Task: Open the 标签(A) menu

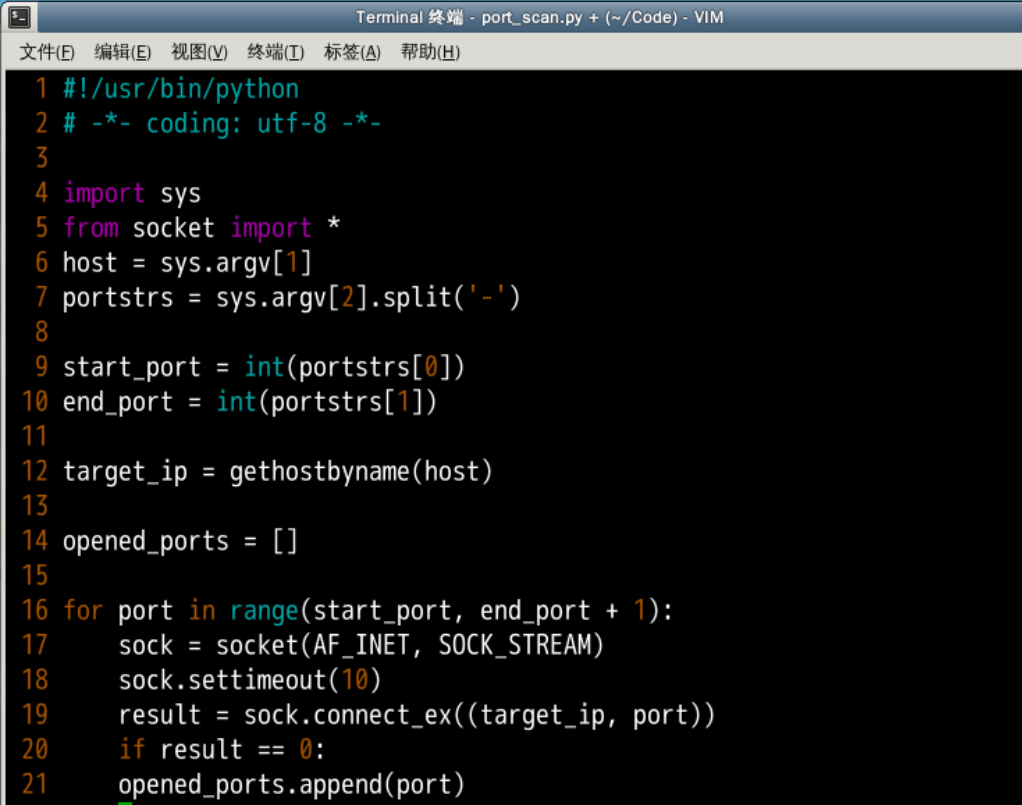Action: click(352, 52)
